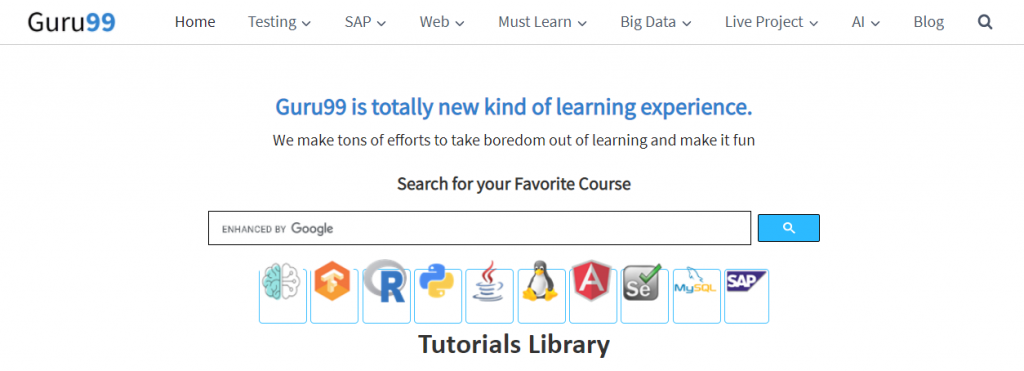Click the Guru99 logo link

[71, 22]
